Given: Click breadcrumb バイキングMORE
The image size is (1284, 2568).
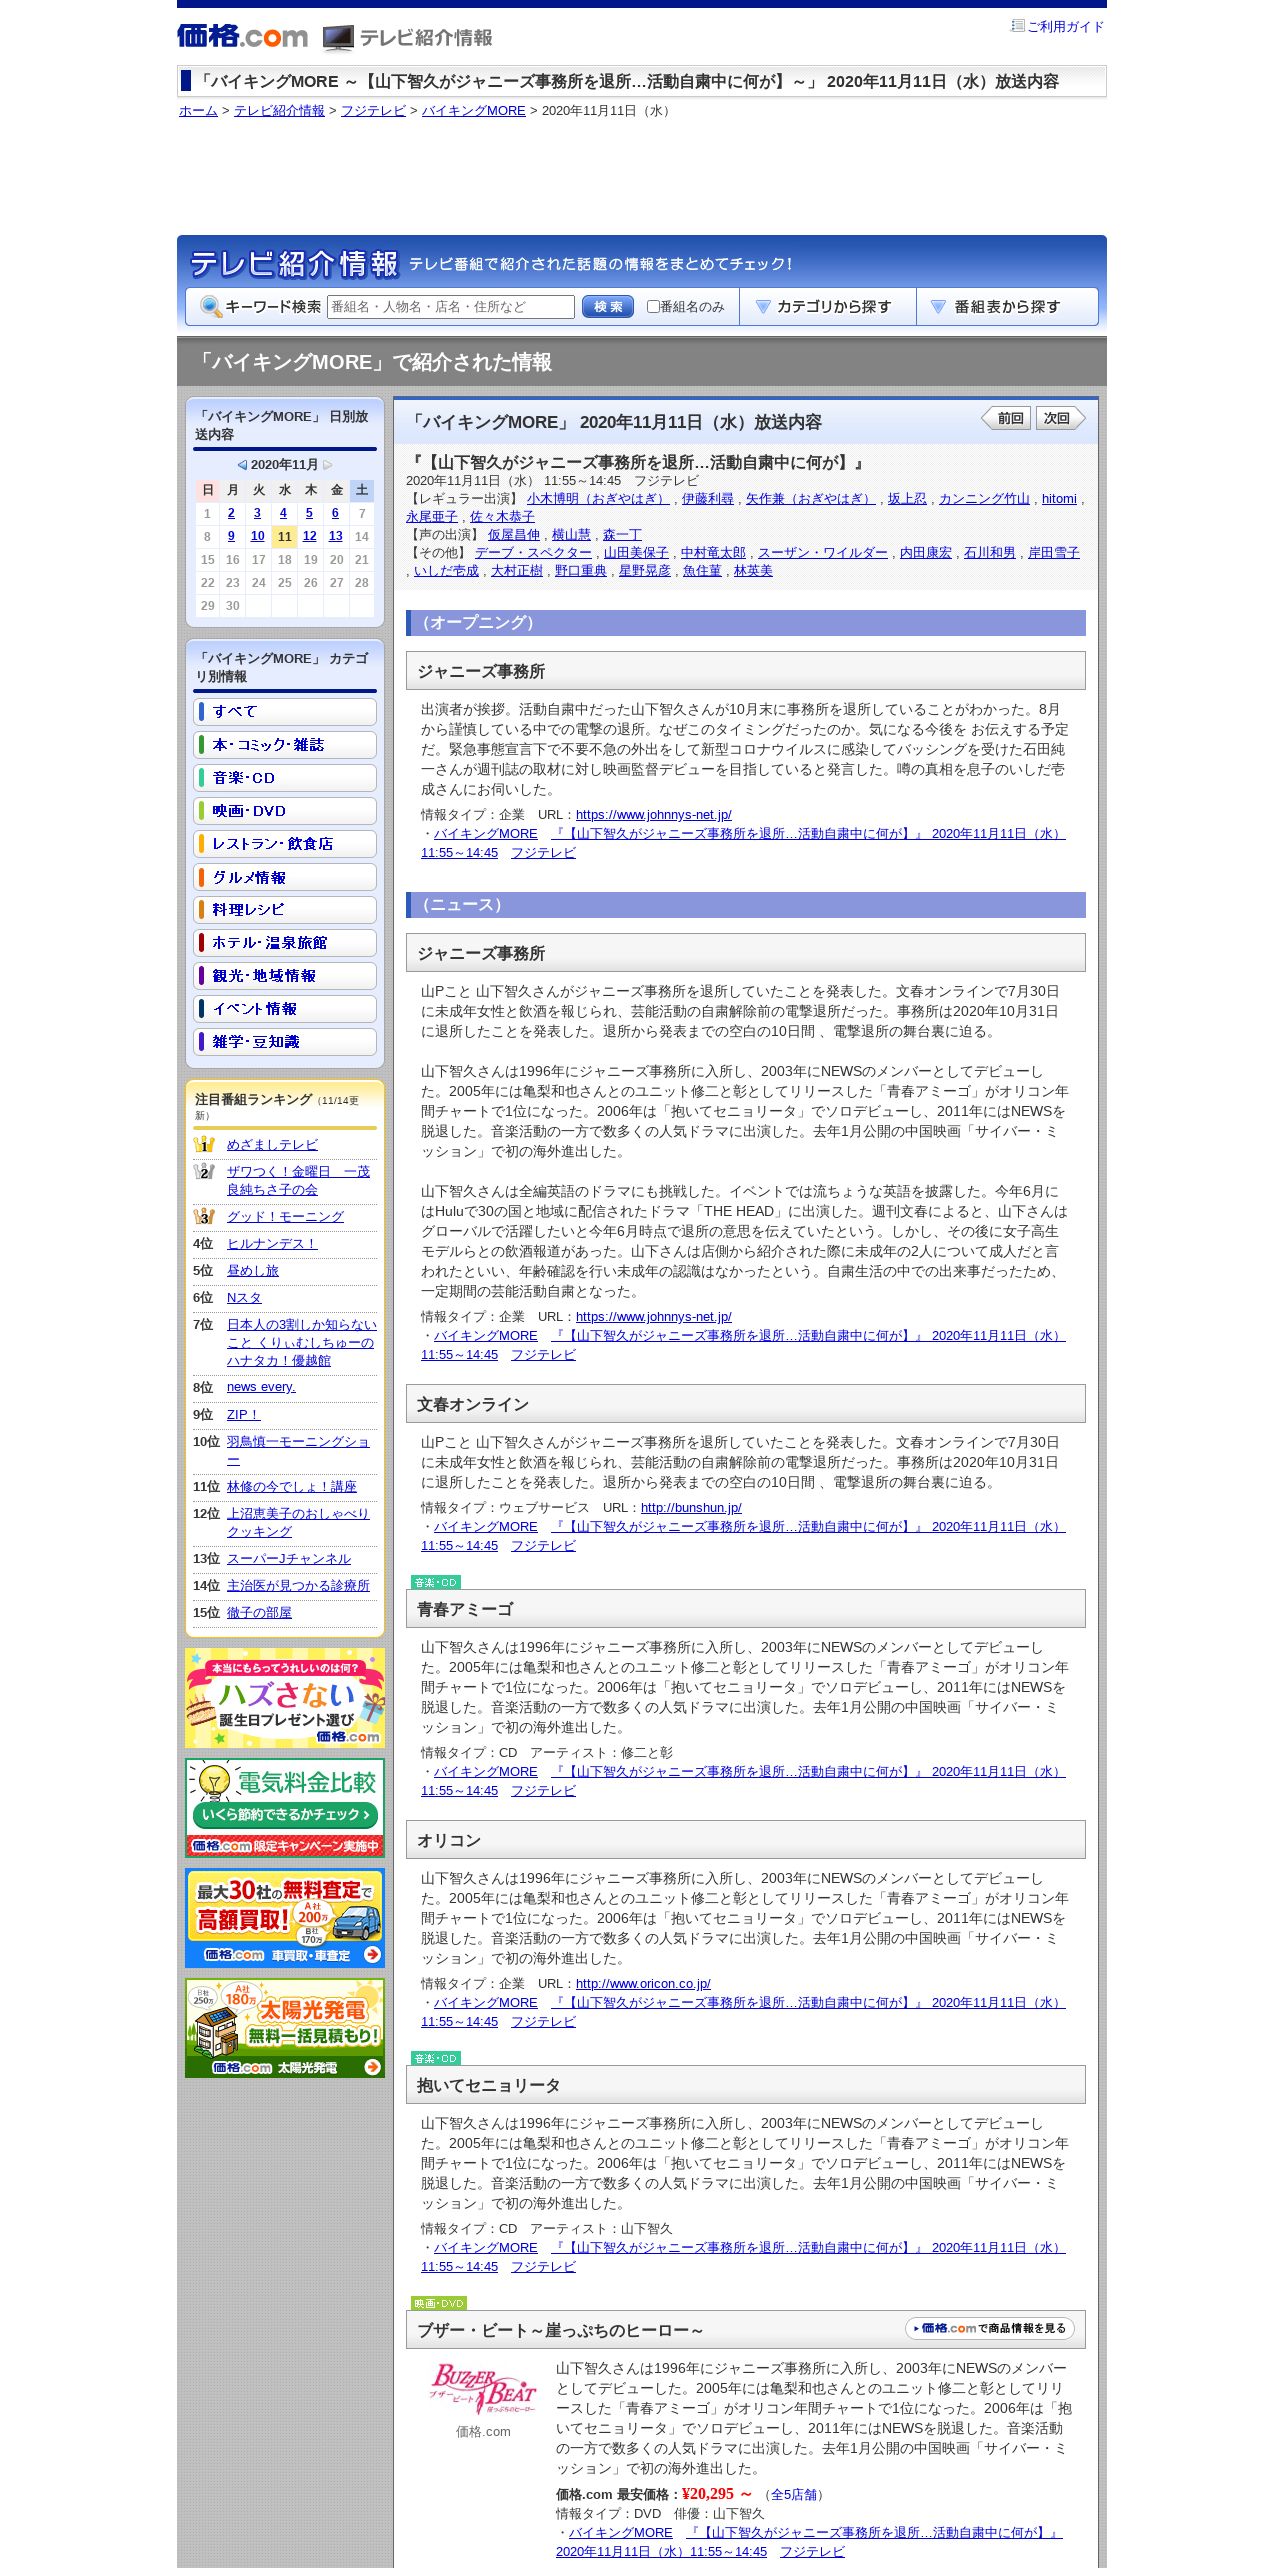Looking at the screenshot, I should click(x=473, y=111).
